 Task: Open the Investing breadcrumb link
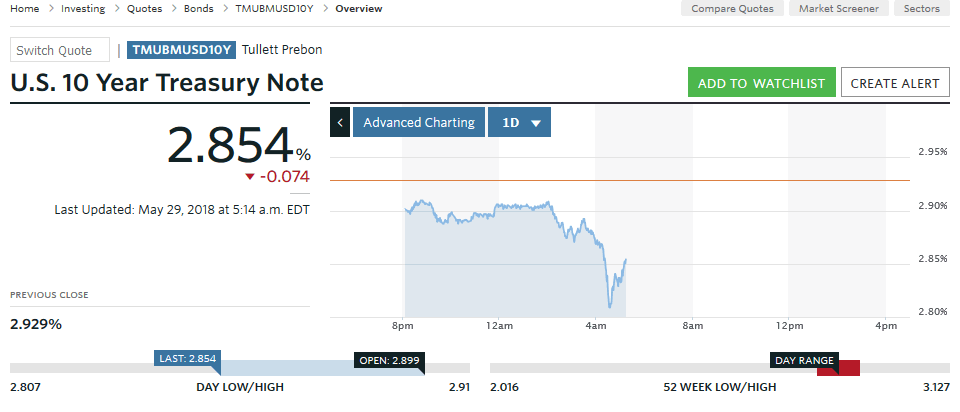83,9
